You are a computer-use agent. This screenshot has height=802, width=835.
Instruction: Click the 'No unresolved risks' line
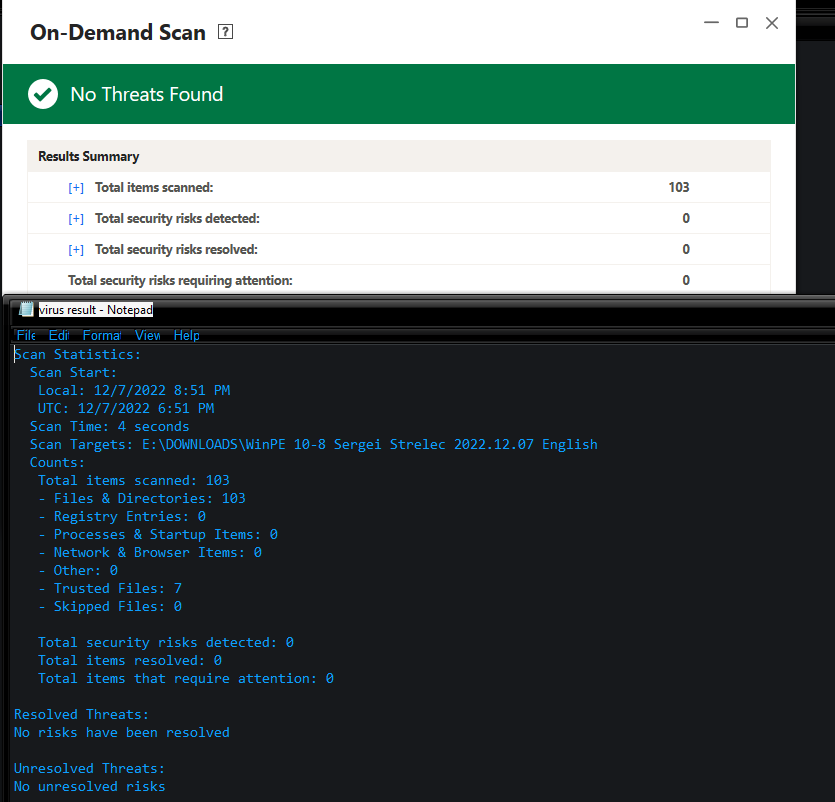(89, 787)
